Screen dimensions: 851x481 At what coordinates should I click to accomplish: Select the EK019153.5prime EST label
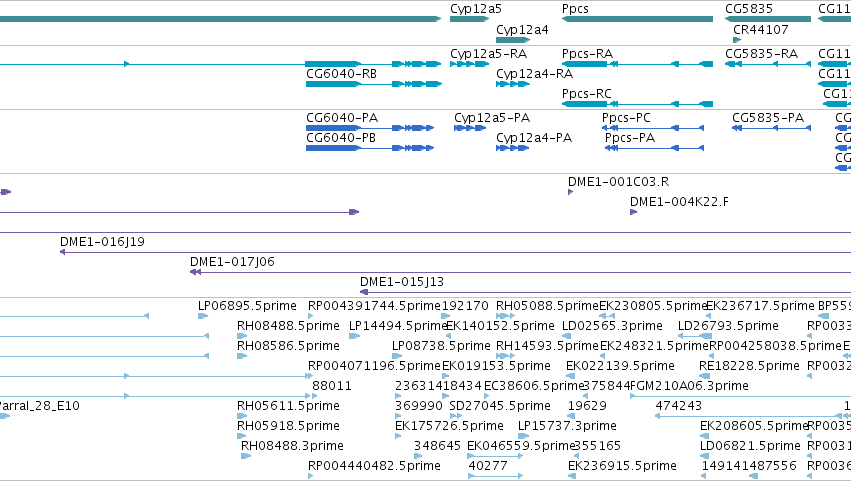(496, 366)
